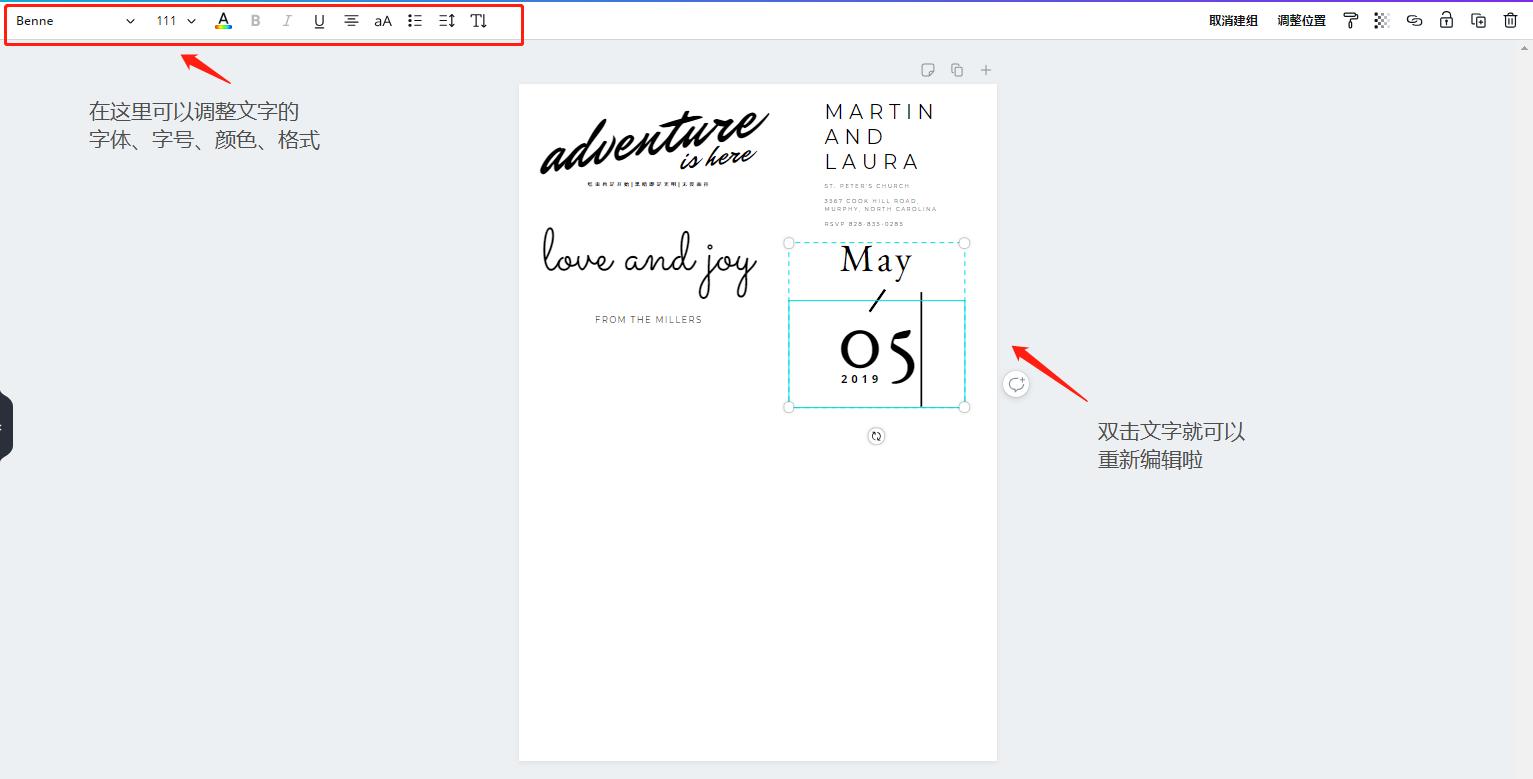The height and width of the screenshot is (779, 1533).
Task: Open the Benne font dropdown
Action: point(75,20)
